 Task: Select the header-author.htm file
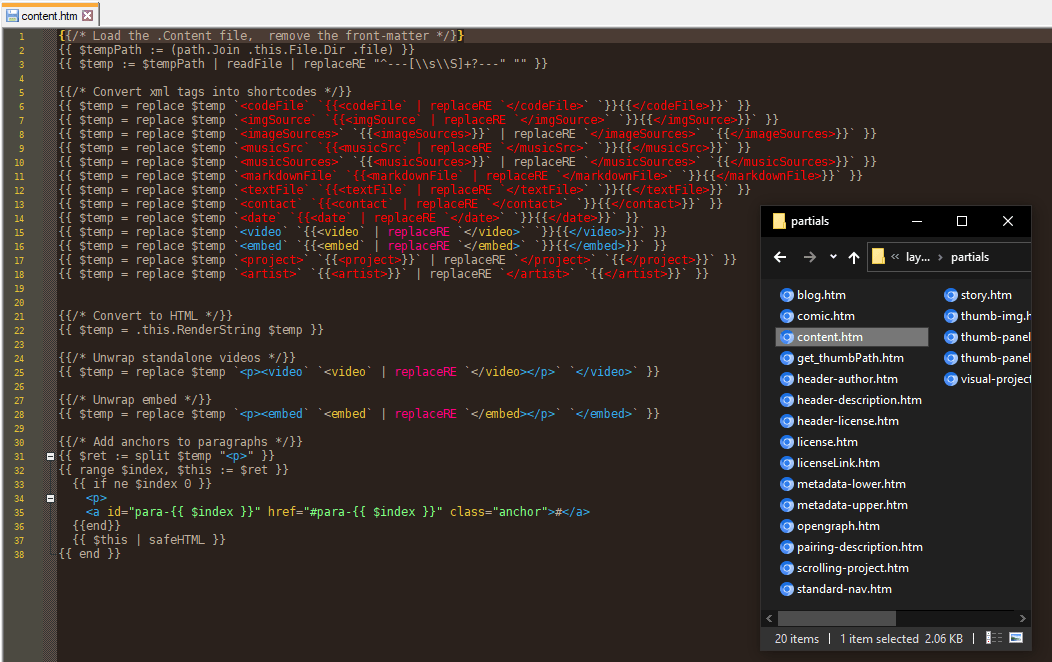[846, 379]
